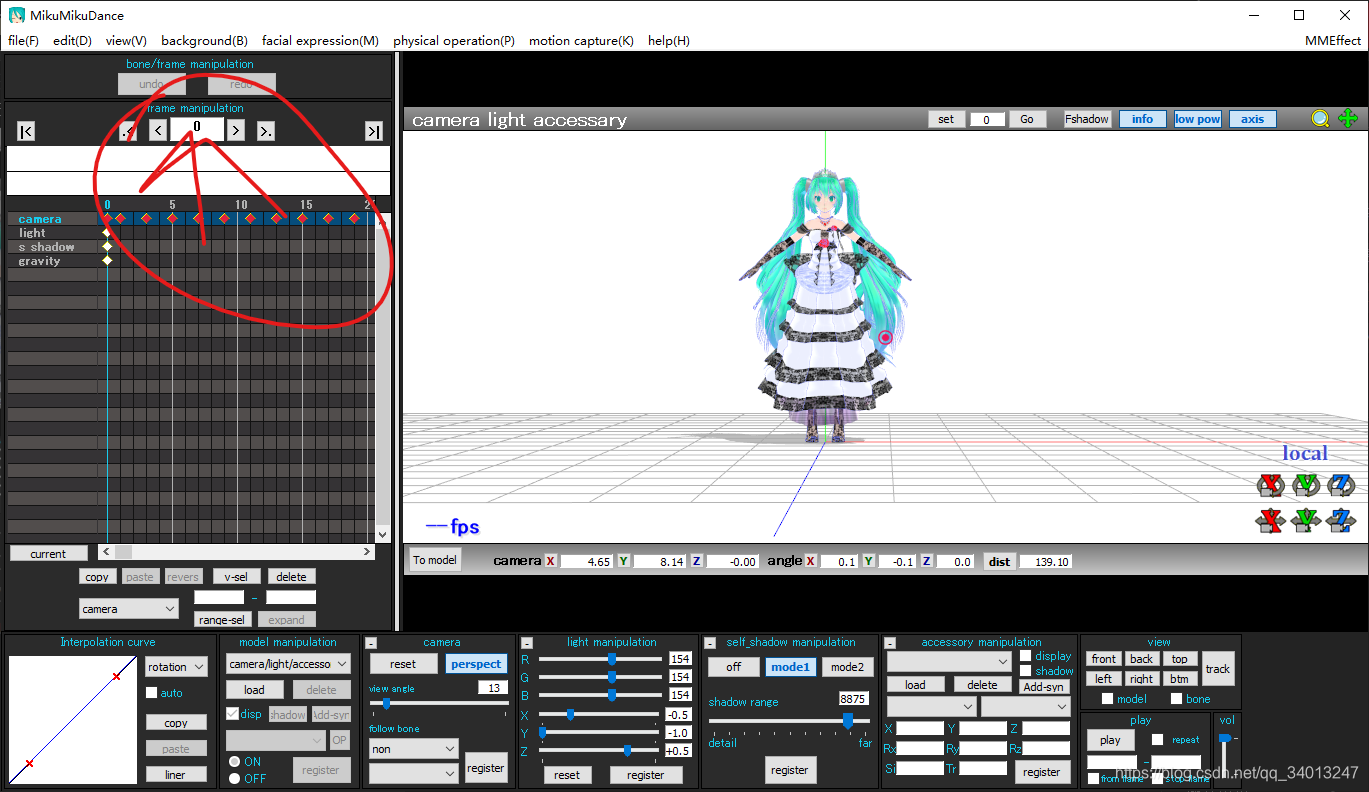
Task: Click the green four-arrow move view icon
Action: (x=1348, y=119)
